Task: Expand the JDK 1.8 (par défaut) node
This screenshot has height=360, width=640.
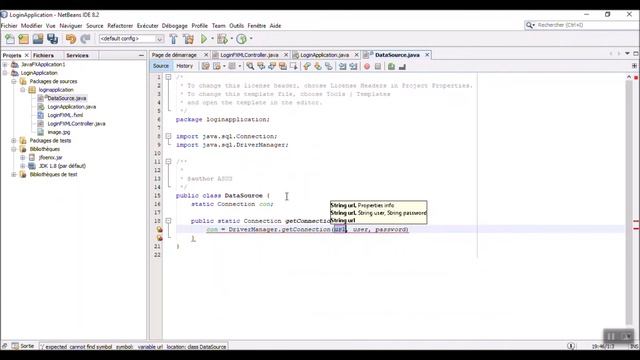Action: click(22, 166)
